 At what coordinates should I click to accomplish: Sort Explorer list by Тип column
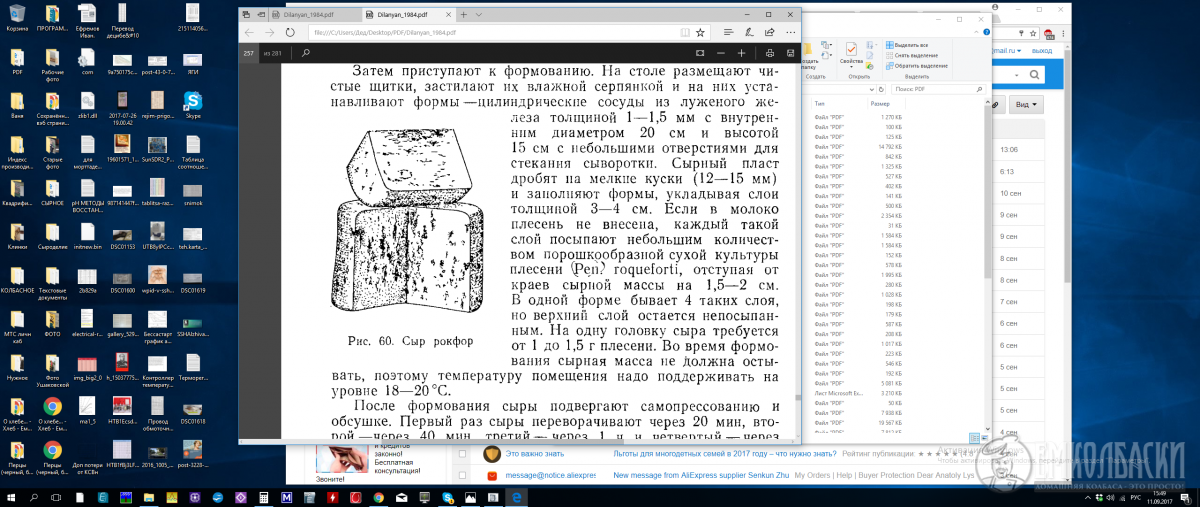[838, 104]
